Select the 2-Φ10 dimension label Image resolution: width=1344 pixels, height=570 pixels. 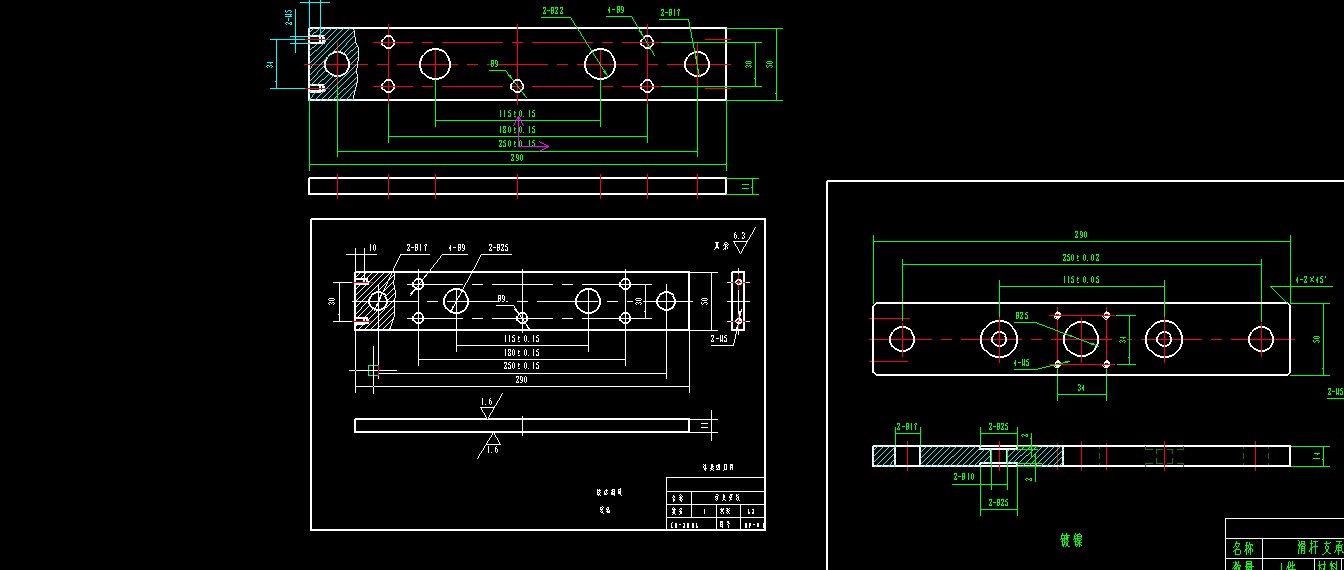pyautogui.click(x=963, y=477)
